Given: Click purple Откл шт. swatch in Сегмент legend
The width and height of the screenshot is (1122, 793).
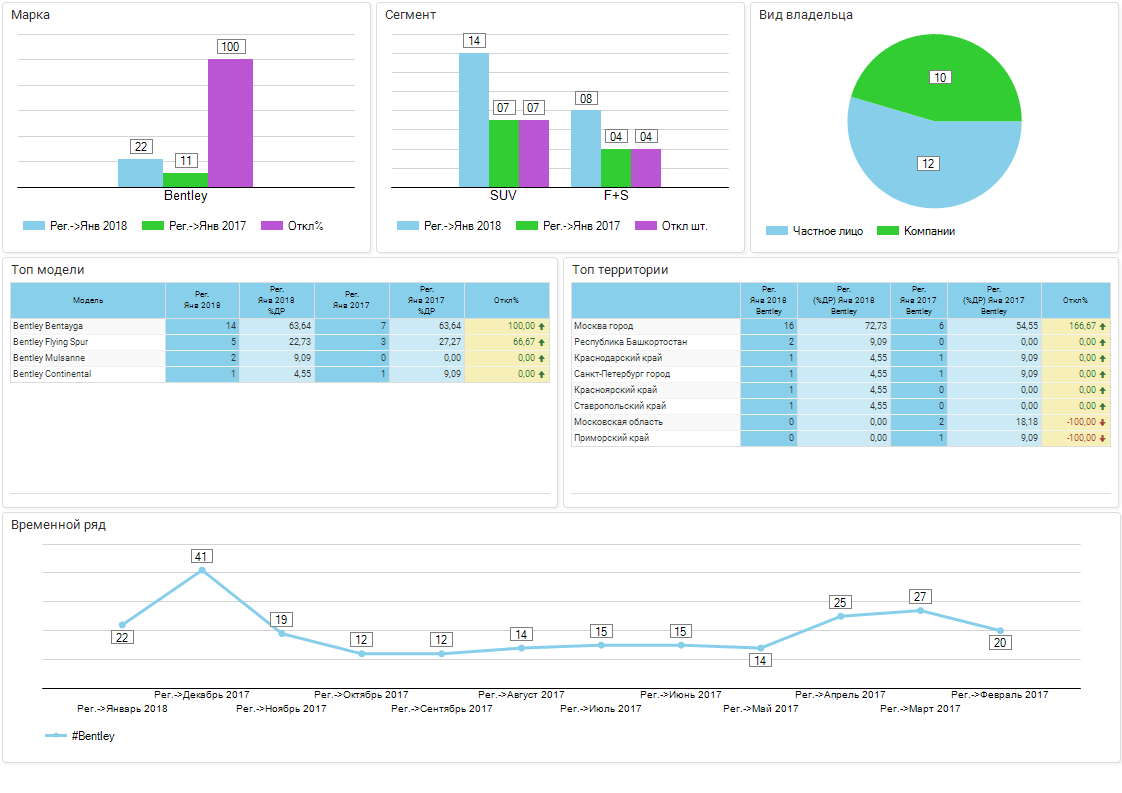Looking at the screenshot, I should pyautogui.click(x=646, y=225).
